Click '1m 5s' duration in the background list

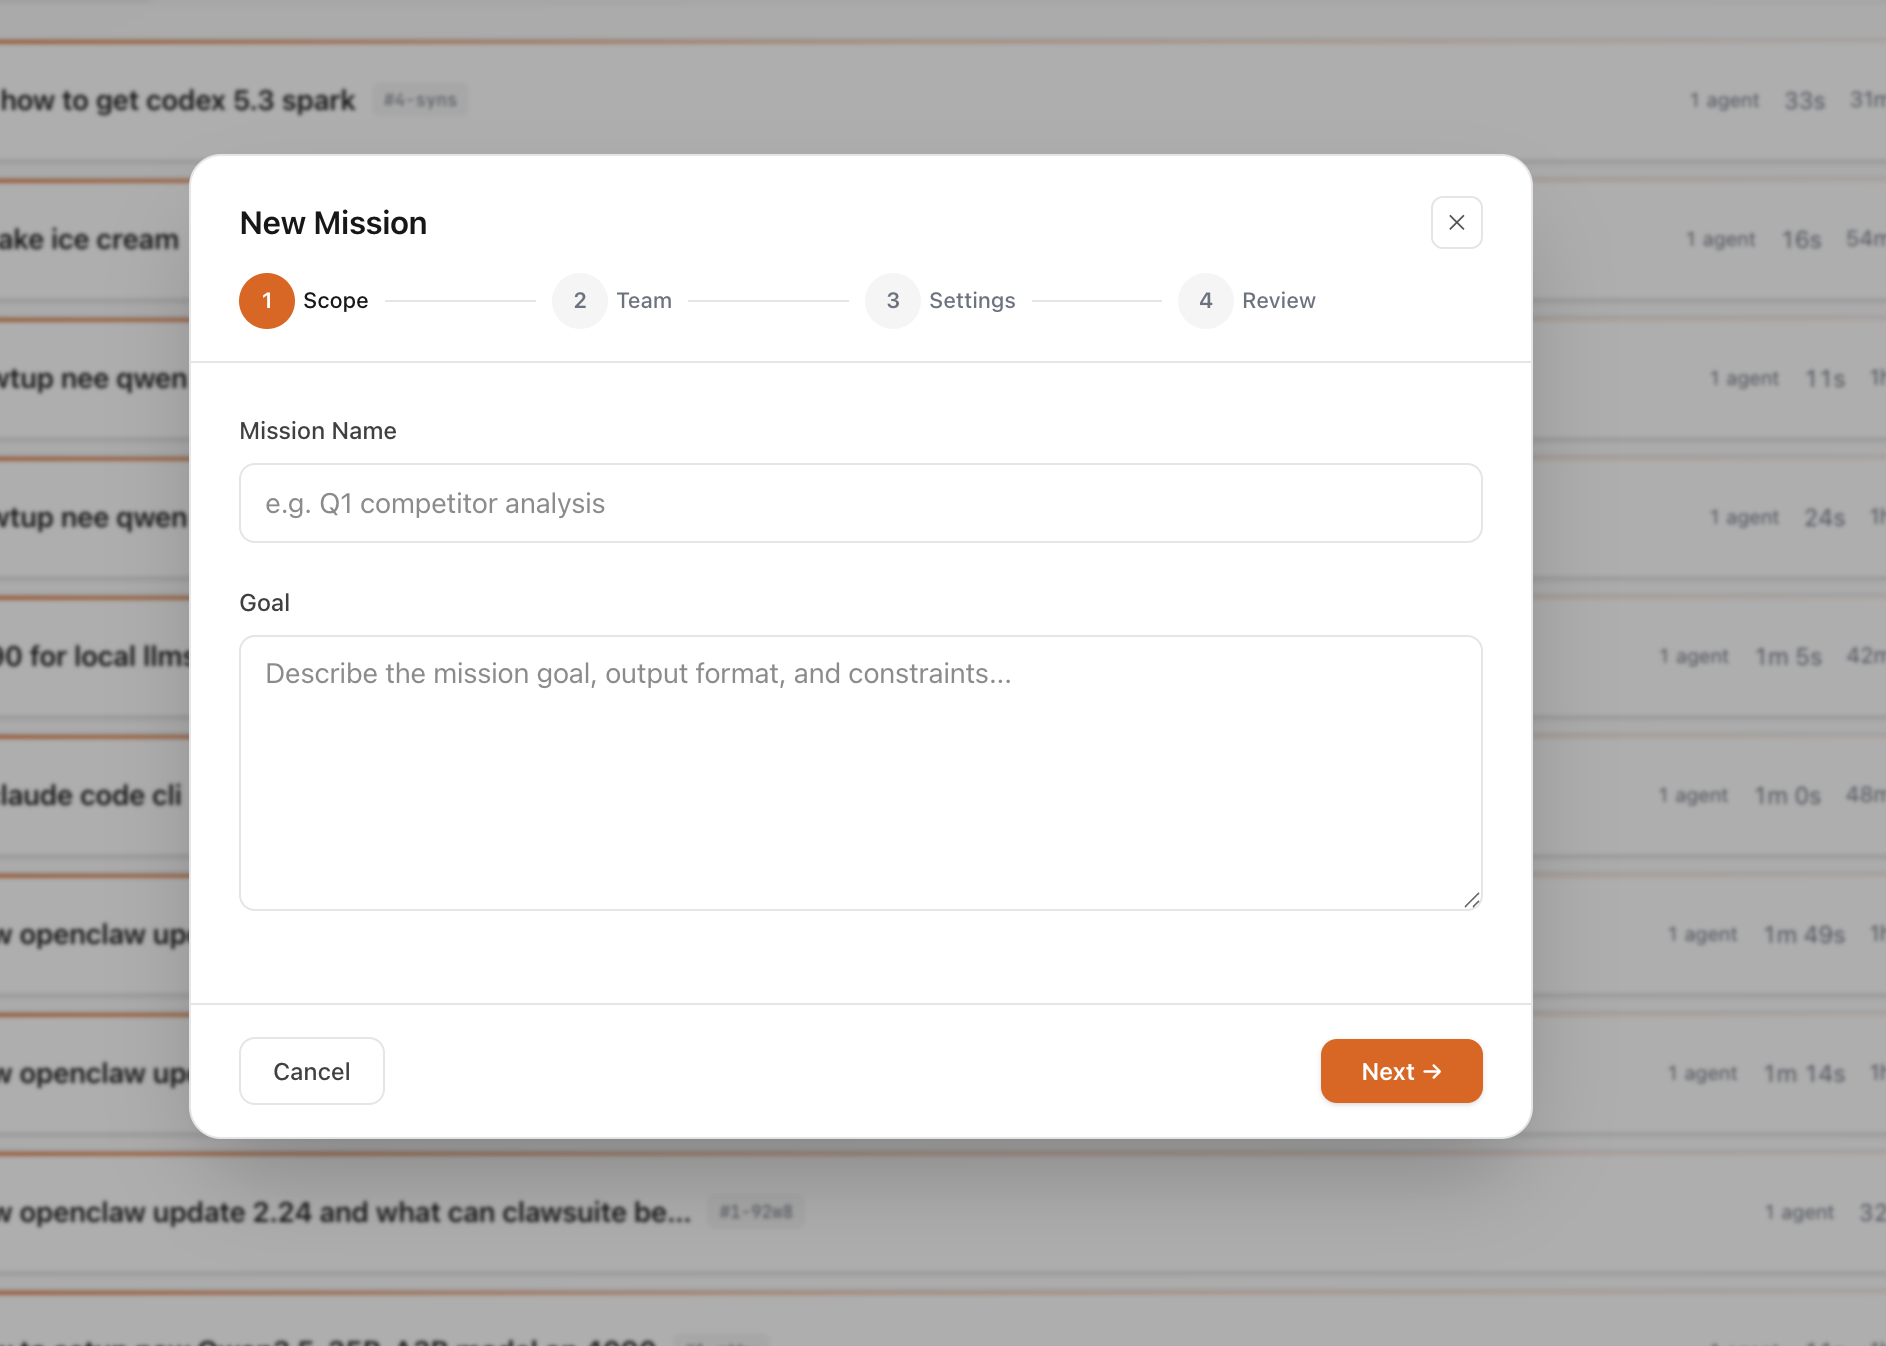(1789, 657)
